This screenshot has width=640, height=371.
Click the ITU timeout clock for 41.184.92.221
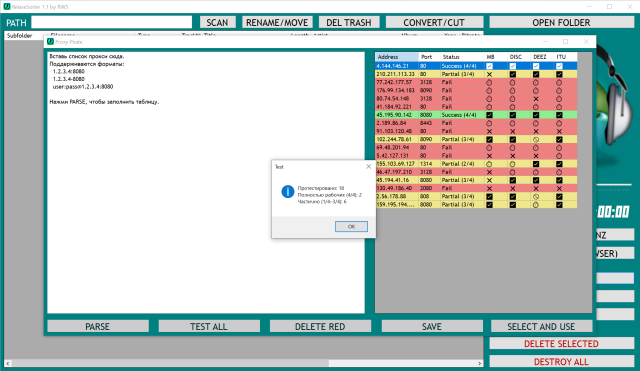coord(559,107)
